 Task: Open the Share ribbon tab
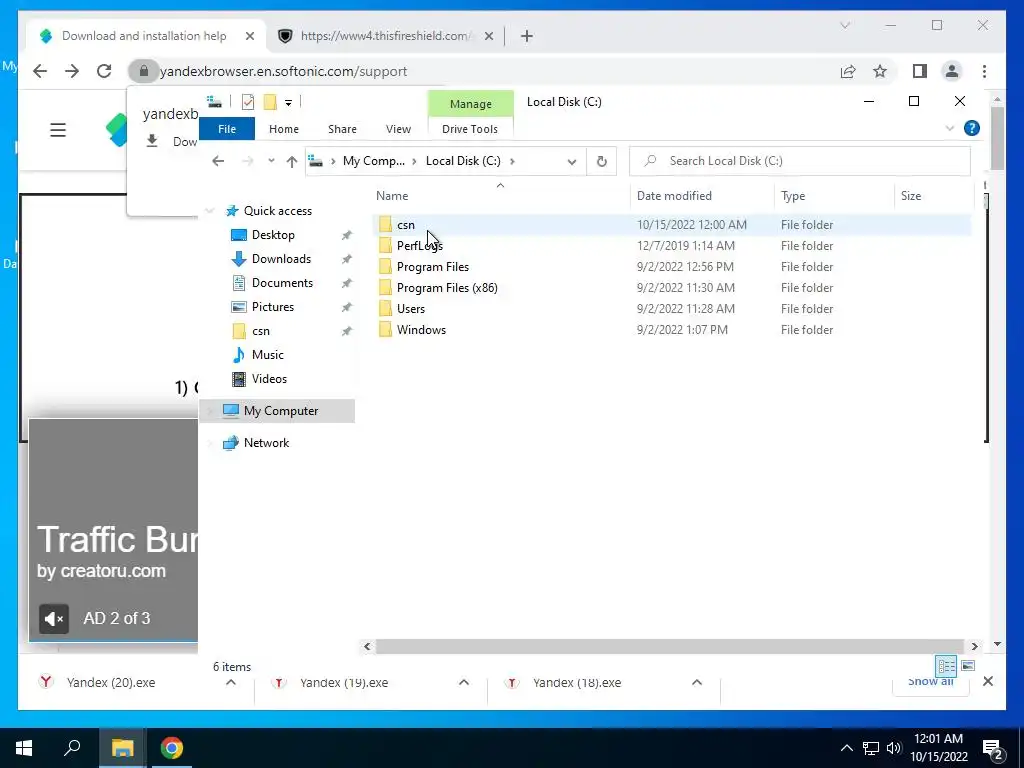pyautogui.click(x=342, y=129)
